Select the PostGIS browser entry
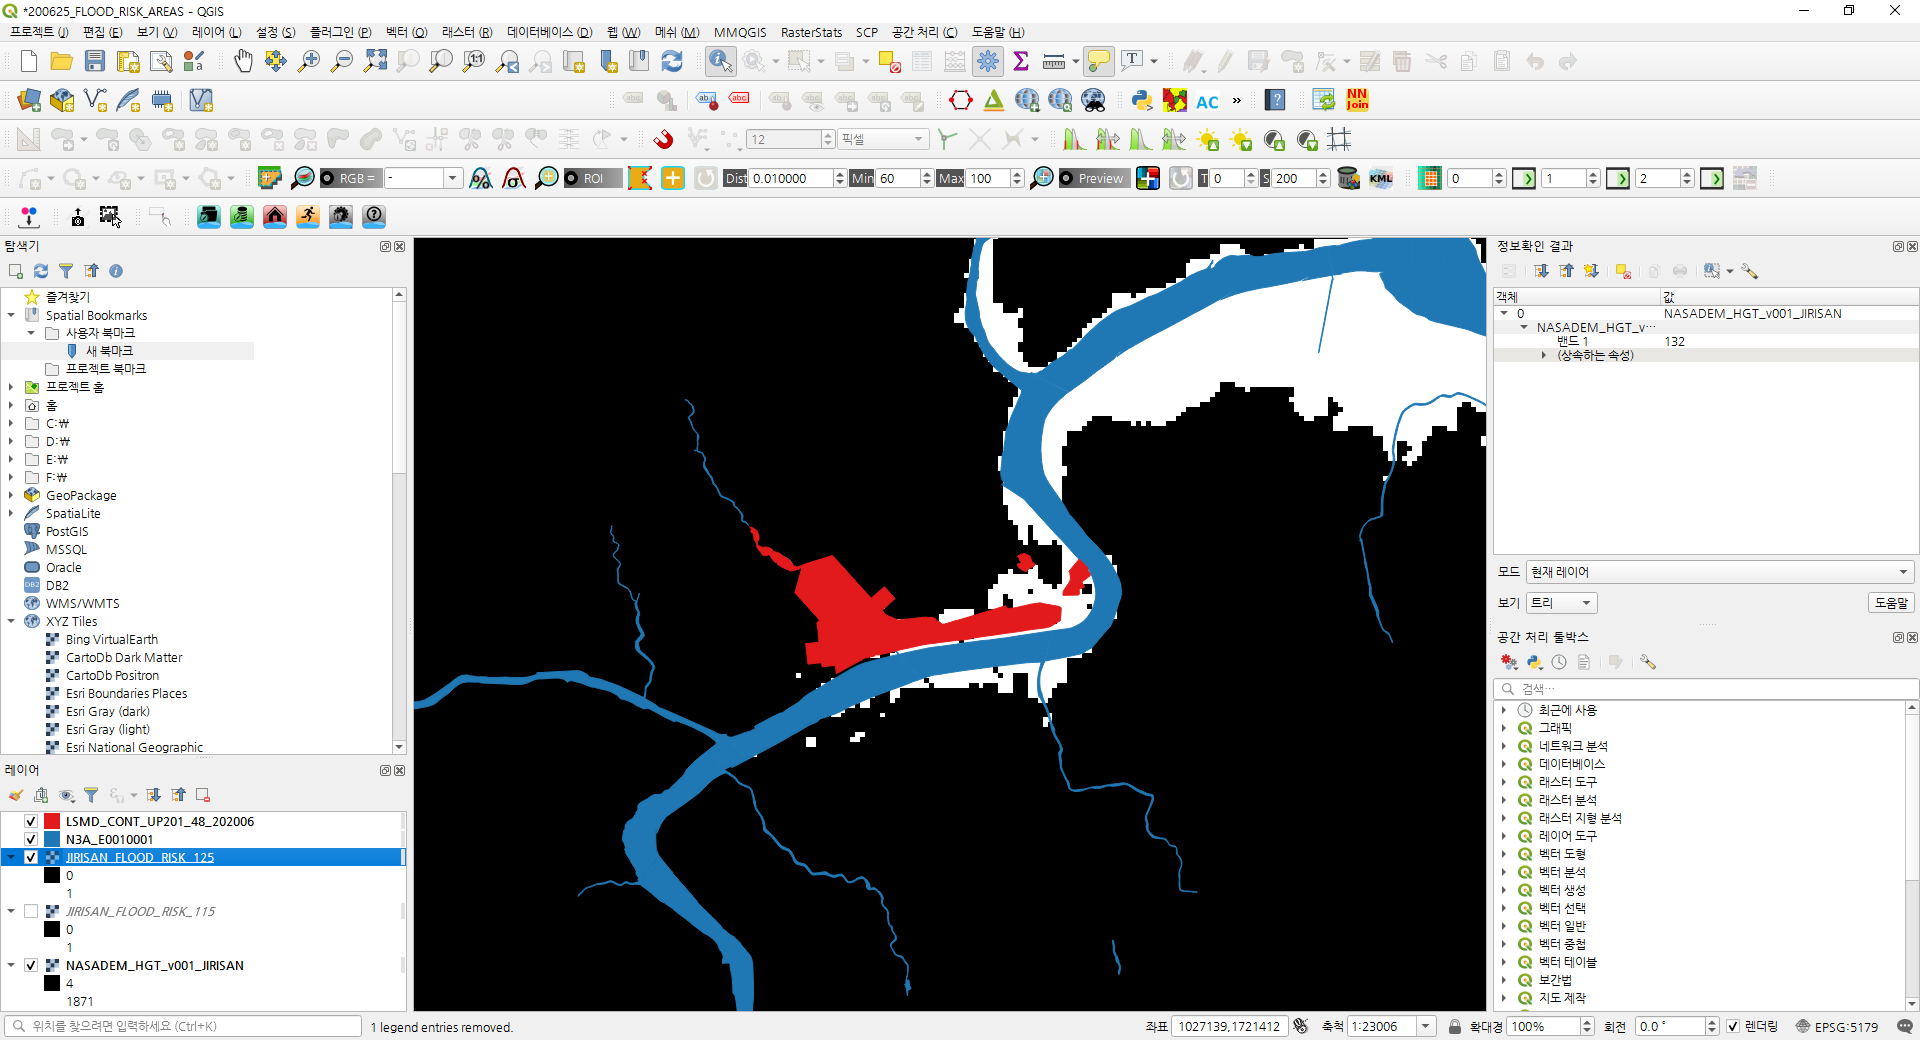 [x=67, y=531]
